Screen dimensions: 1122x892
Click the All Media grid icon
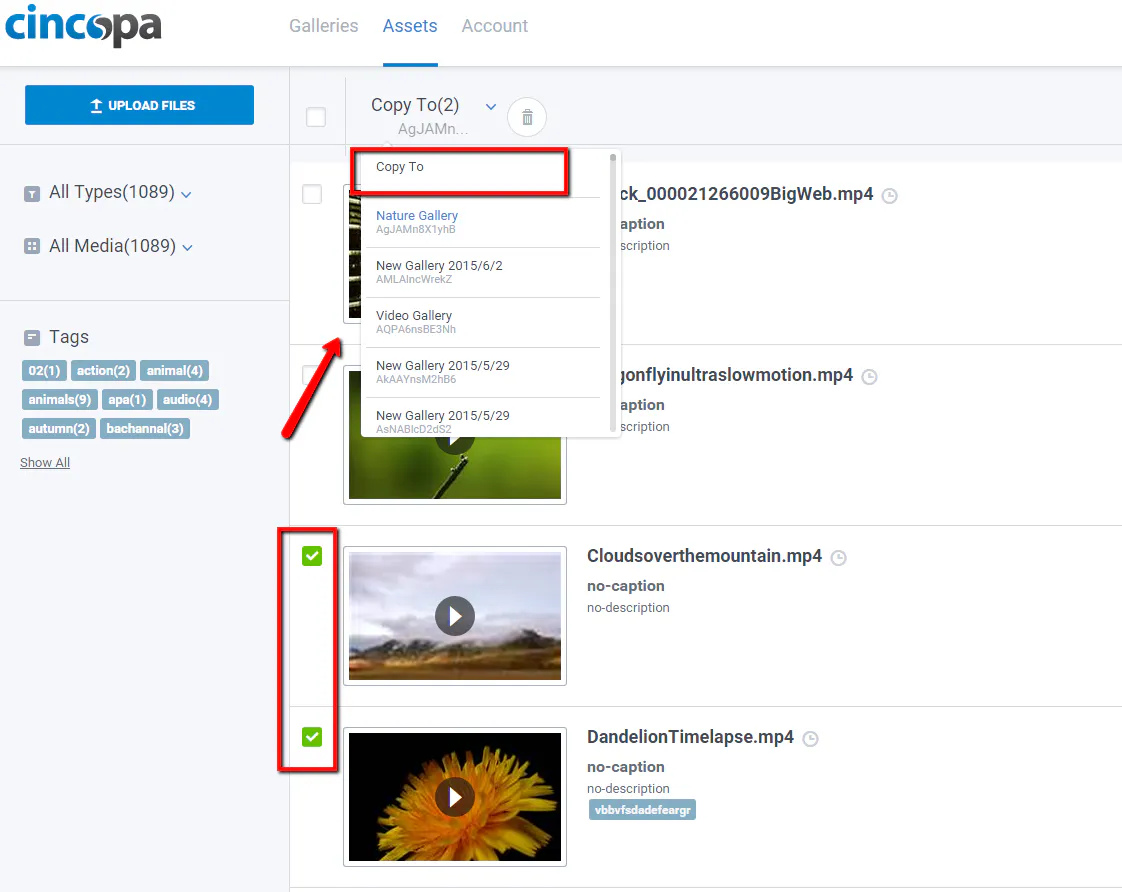(32, 247)
